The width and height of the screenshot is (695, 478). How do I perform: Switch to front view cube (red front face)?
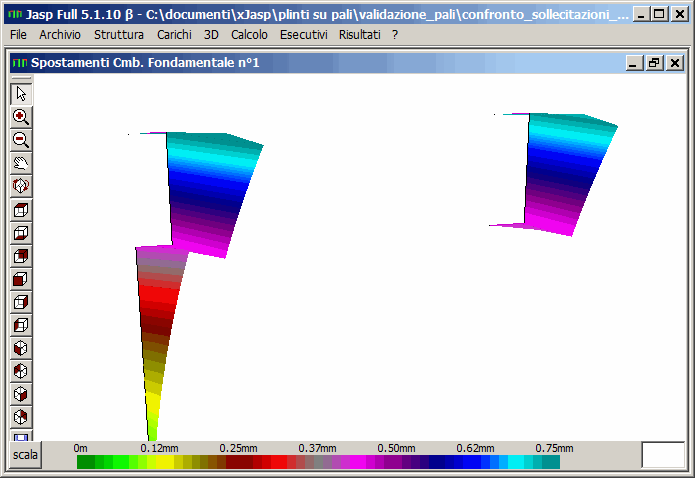(x=21, y=279)
